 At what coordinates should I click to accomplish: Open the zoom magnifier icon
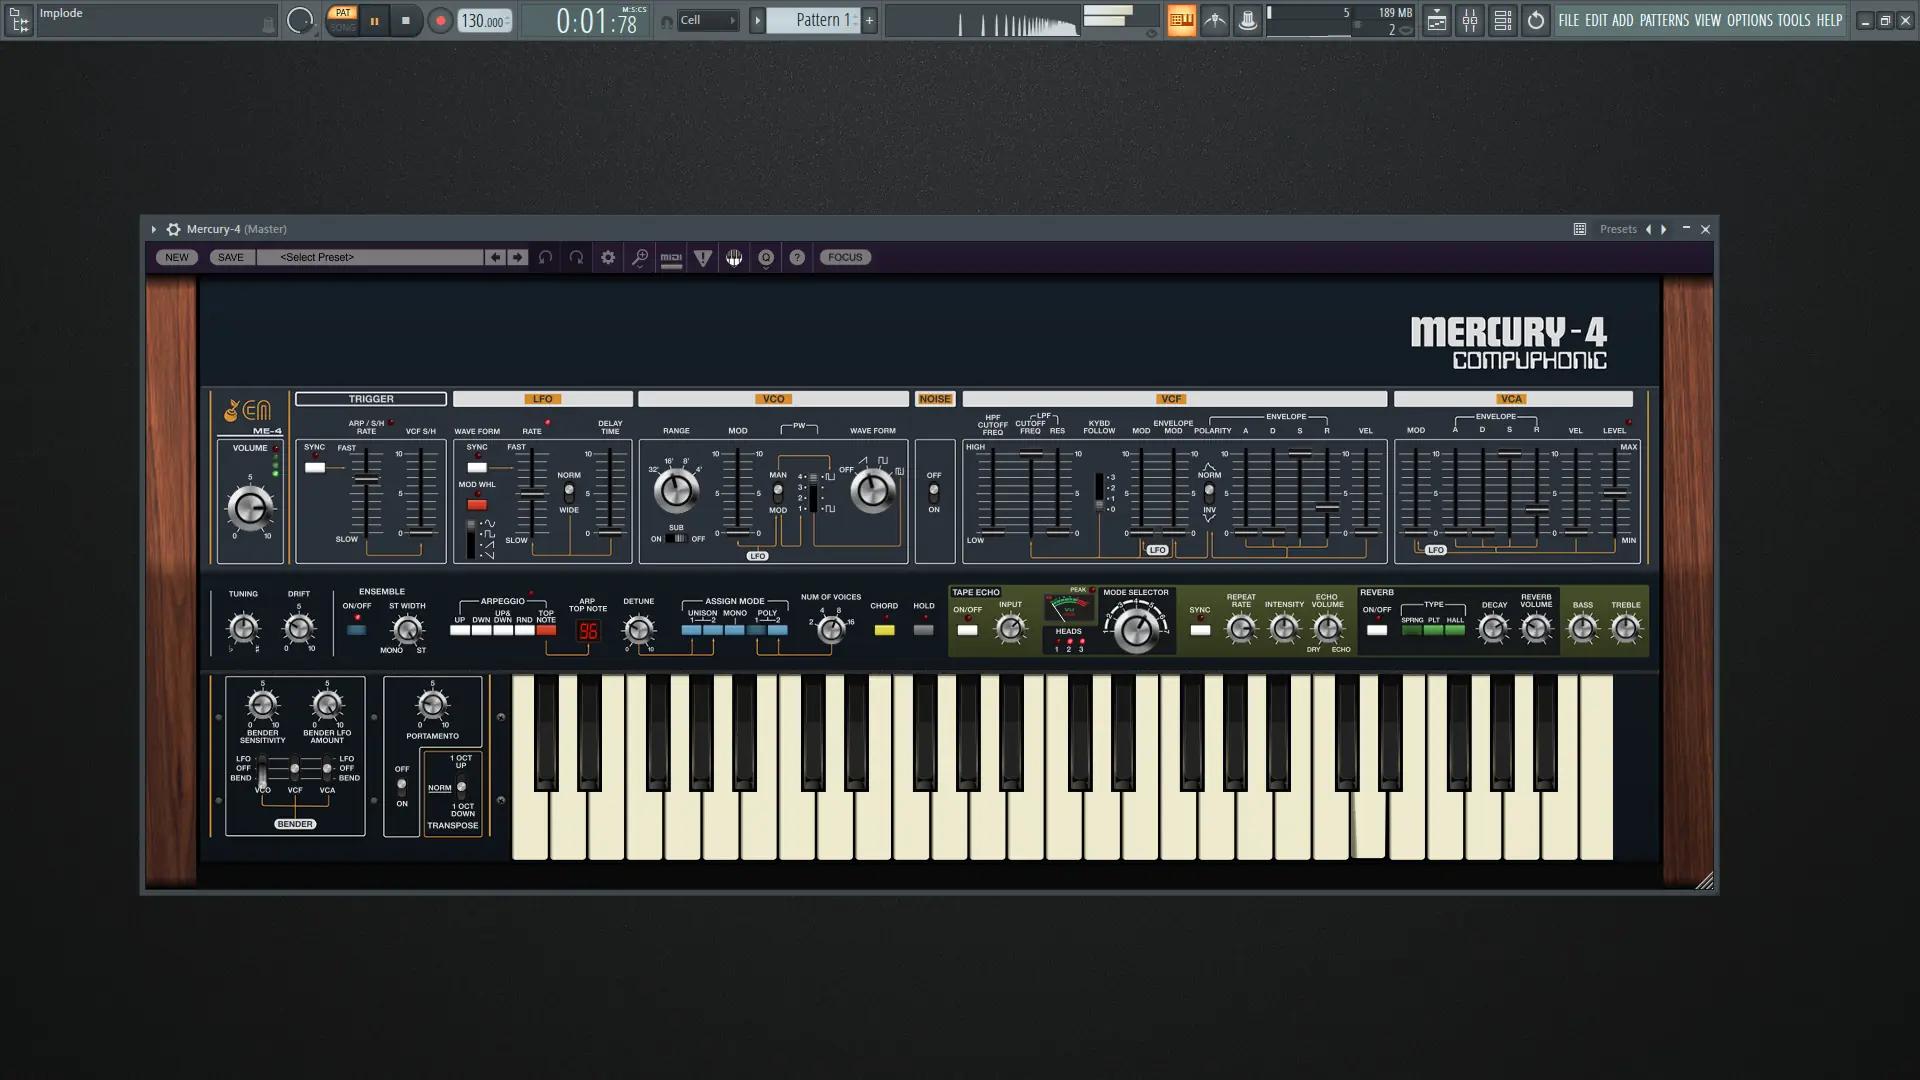point(640,257)
